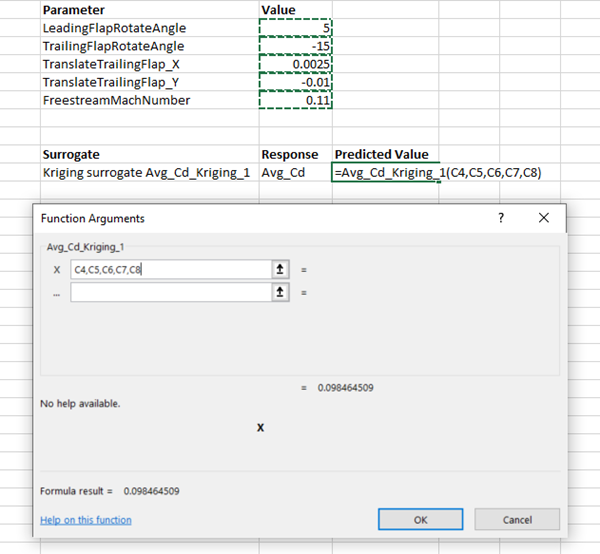
Task: Select the TranslateTrailingFlap_Y value cell -0.01
Action: pyautogui.click(x=295, y=82)
